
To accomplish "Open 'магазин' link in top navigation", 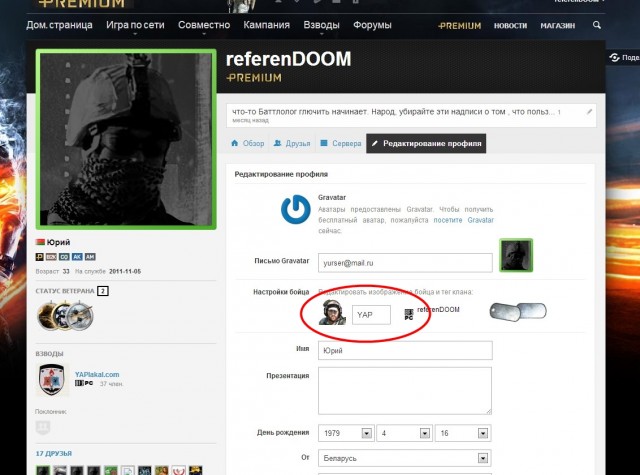I will tap(558, 26).
